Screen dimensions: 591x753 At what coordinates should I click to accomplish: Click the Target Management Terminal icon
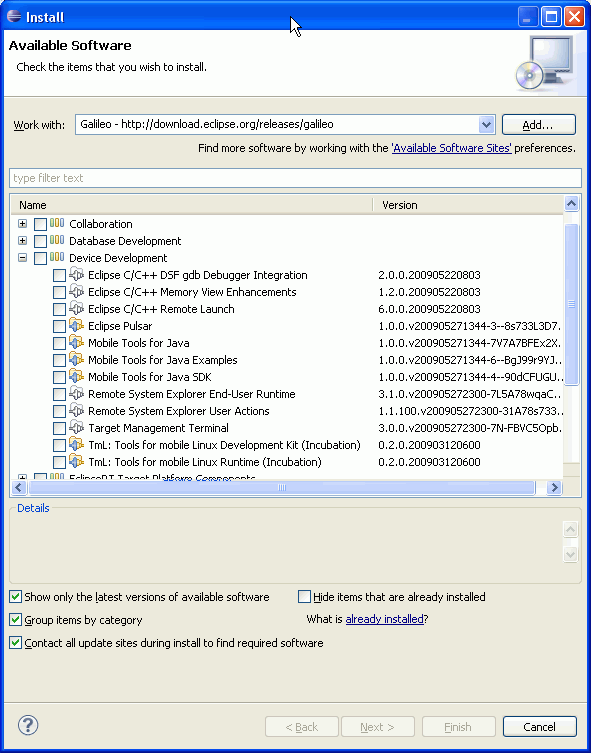[77, 428]
